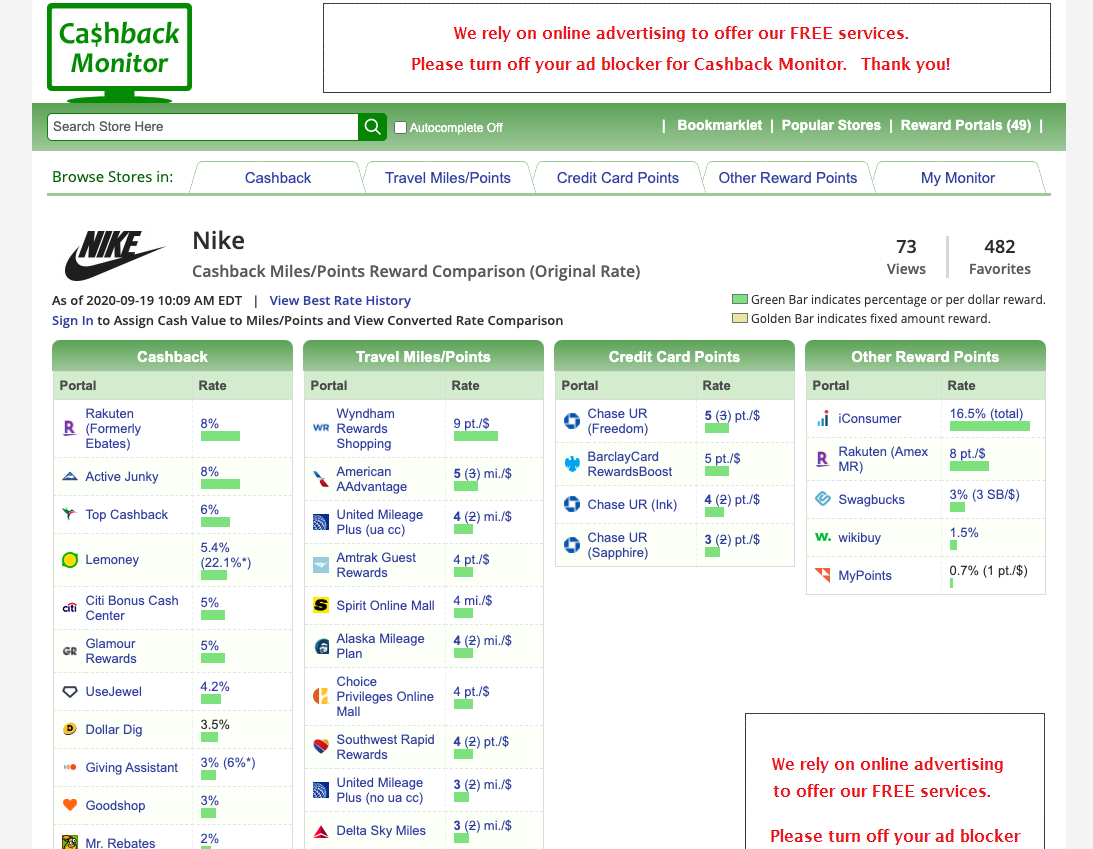Viewport: 1093px width, 849px height.
Task: Click the American AAdvantage icon
Action: pyautogui.click(x=321, y=479)
